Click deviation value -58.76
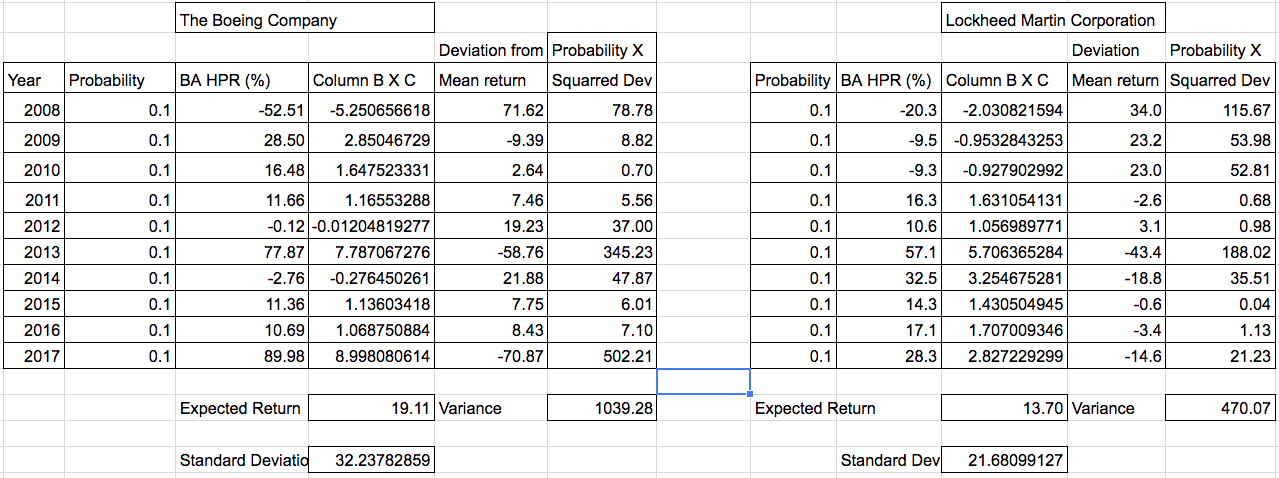1279x478 pixels. click(491, 252)
